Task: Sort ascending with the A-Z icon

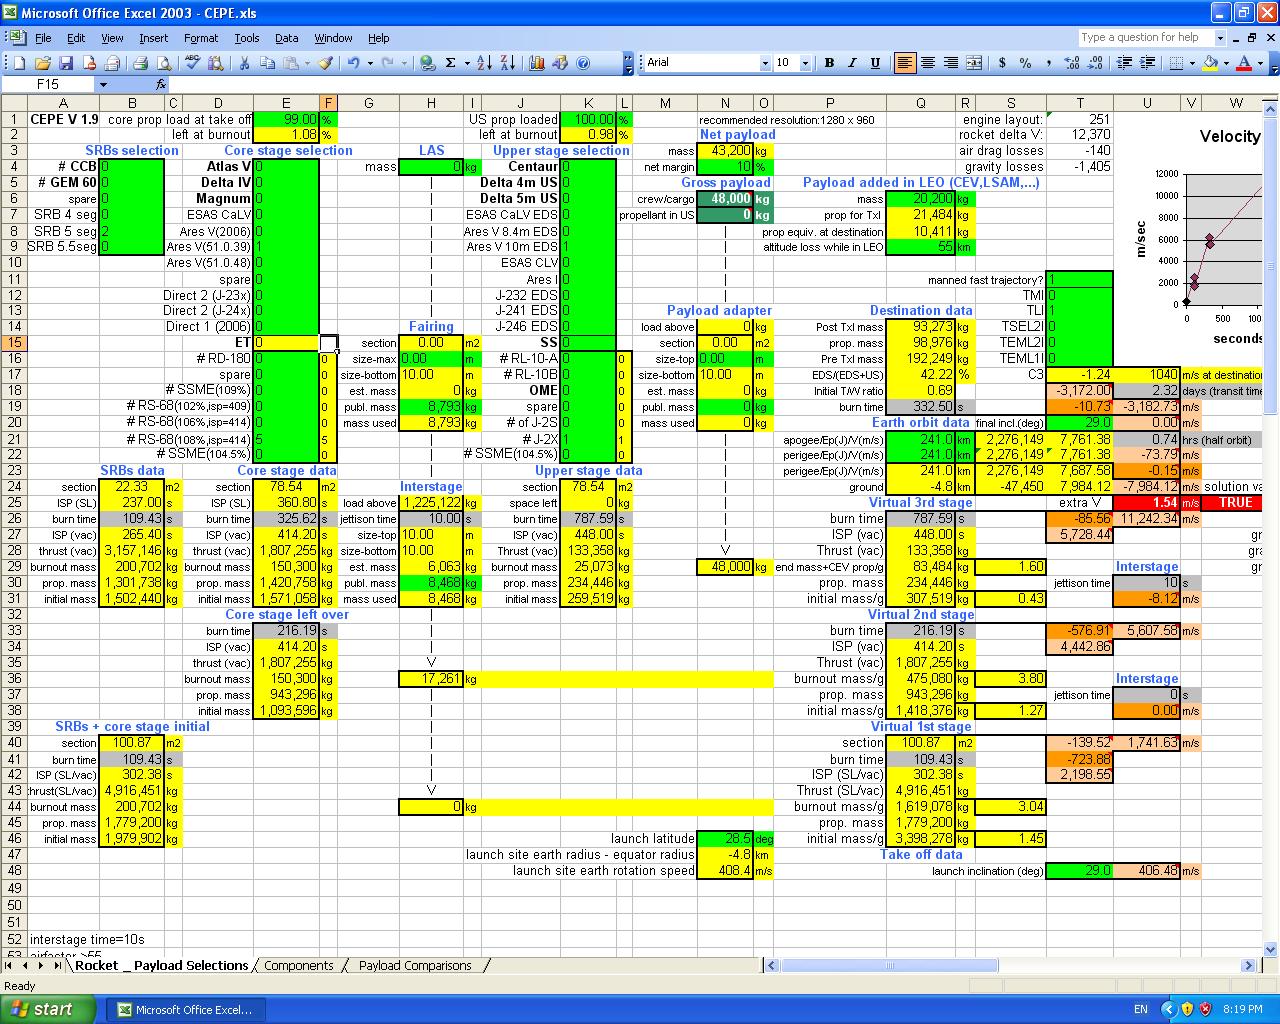Action: [484, 63]
